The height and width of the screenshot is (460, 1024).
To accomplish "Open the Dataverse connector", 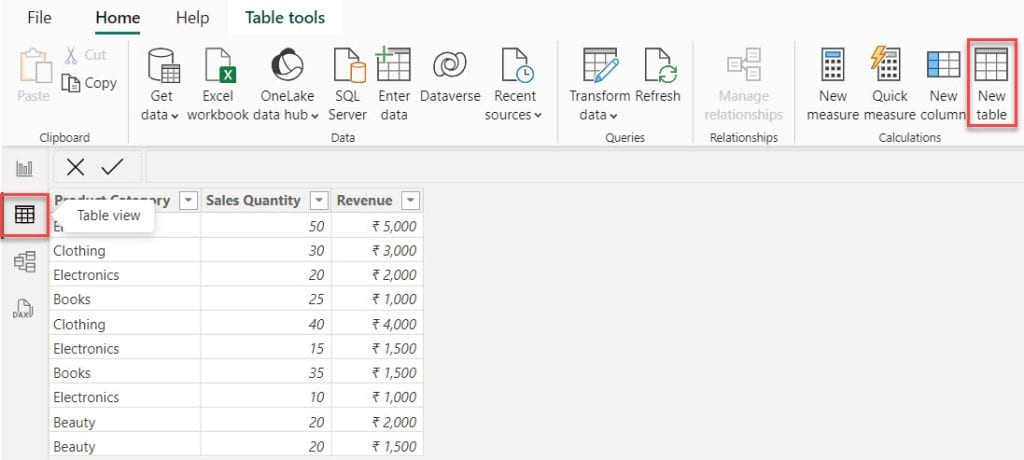I will [450, 76].
